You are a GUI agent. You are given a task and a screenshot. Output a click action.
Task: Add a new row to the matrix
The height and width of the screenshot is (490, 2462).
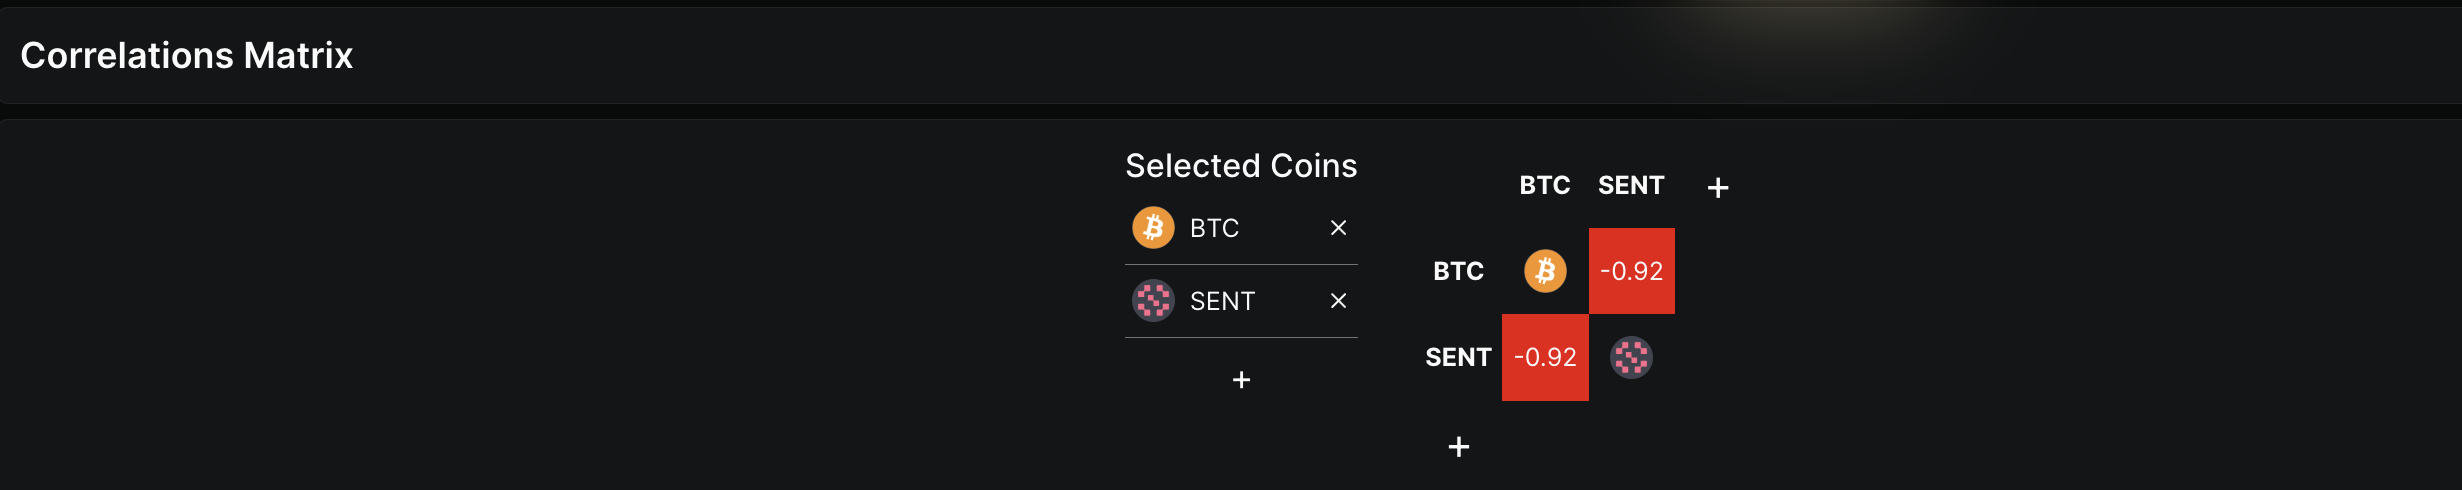pos(1459,447)
